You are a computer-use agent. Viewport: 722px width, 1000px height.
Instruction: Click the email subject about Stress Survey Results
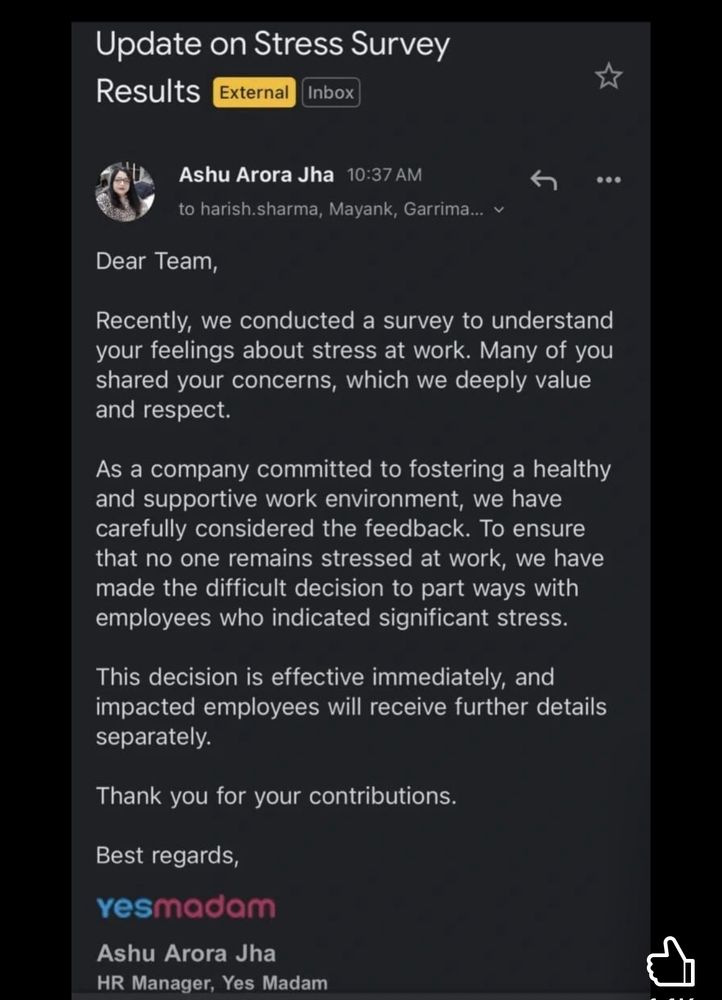272,67
